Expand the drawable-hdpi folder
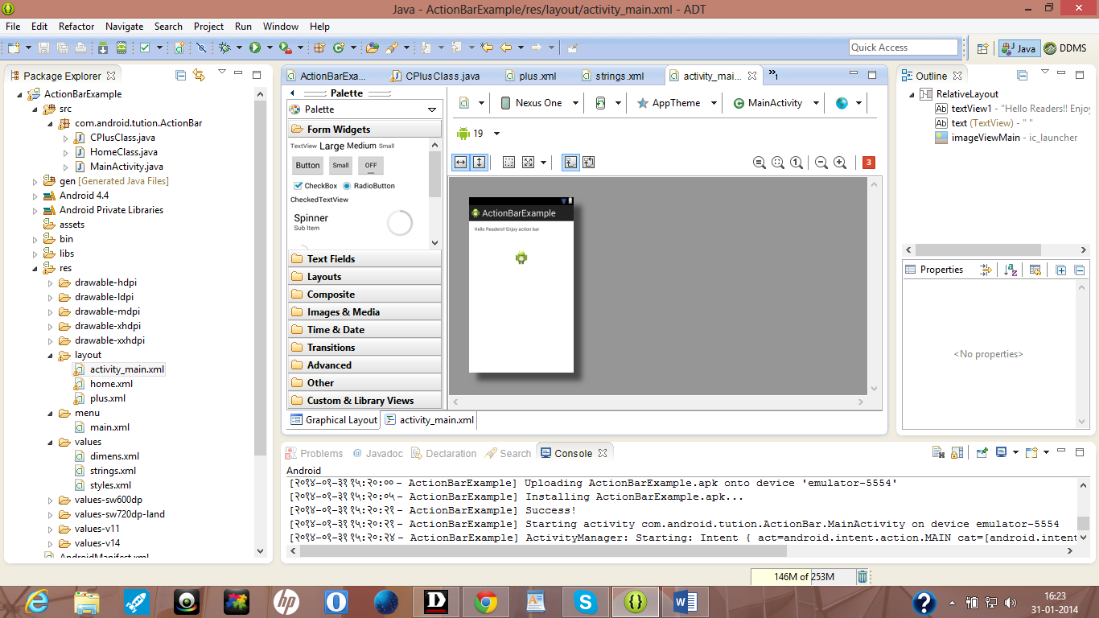 pos(50,283)
